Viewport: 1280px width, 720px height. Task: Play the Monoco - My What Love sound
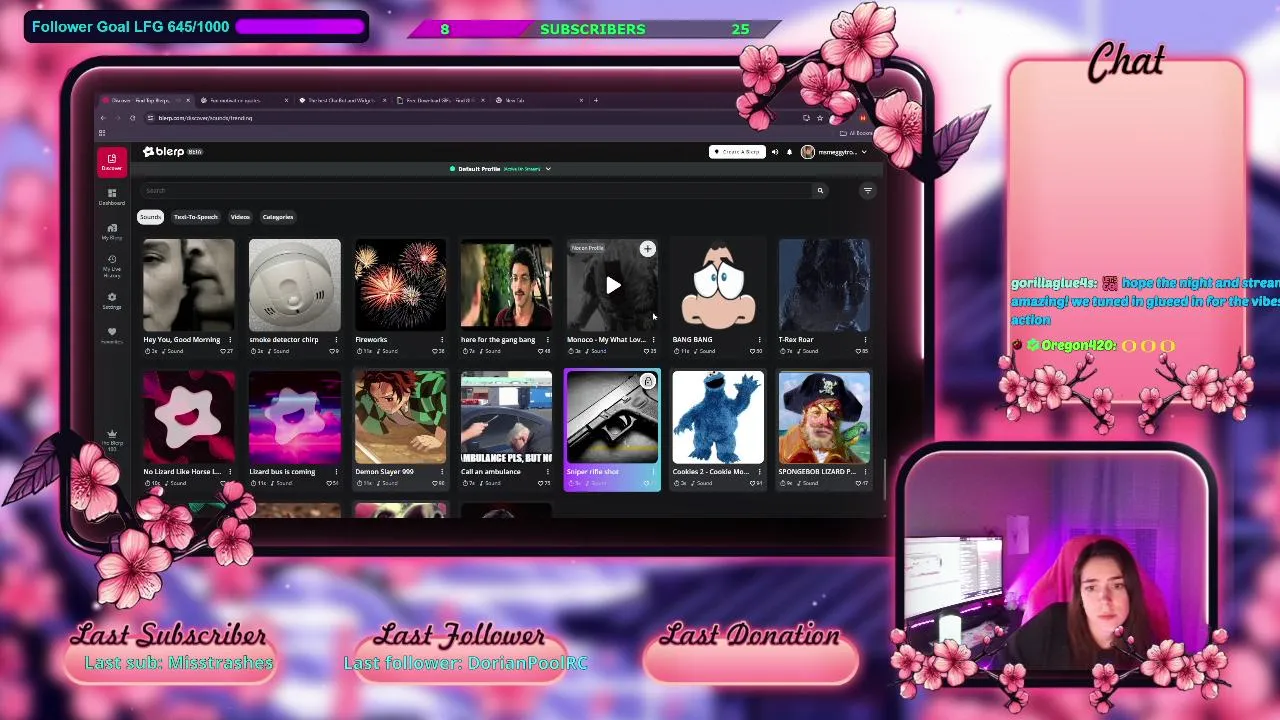613,286
